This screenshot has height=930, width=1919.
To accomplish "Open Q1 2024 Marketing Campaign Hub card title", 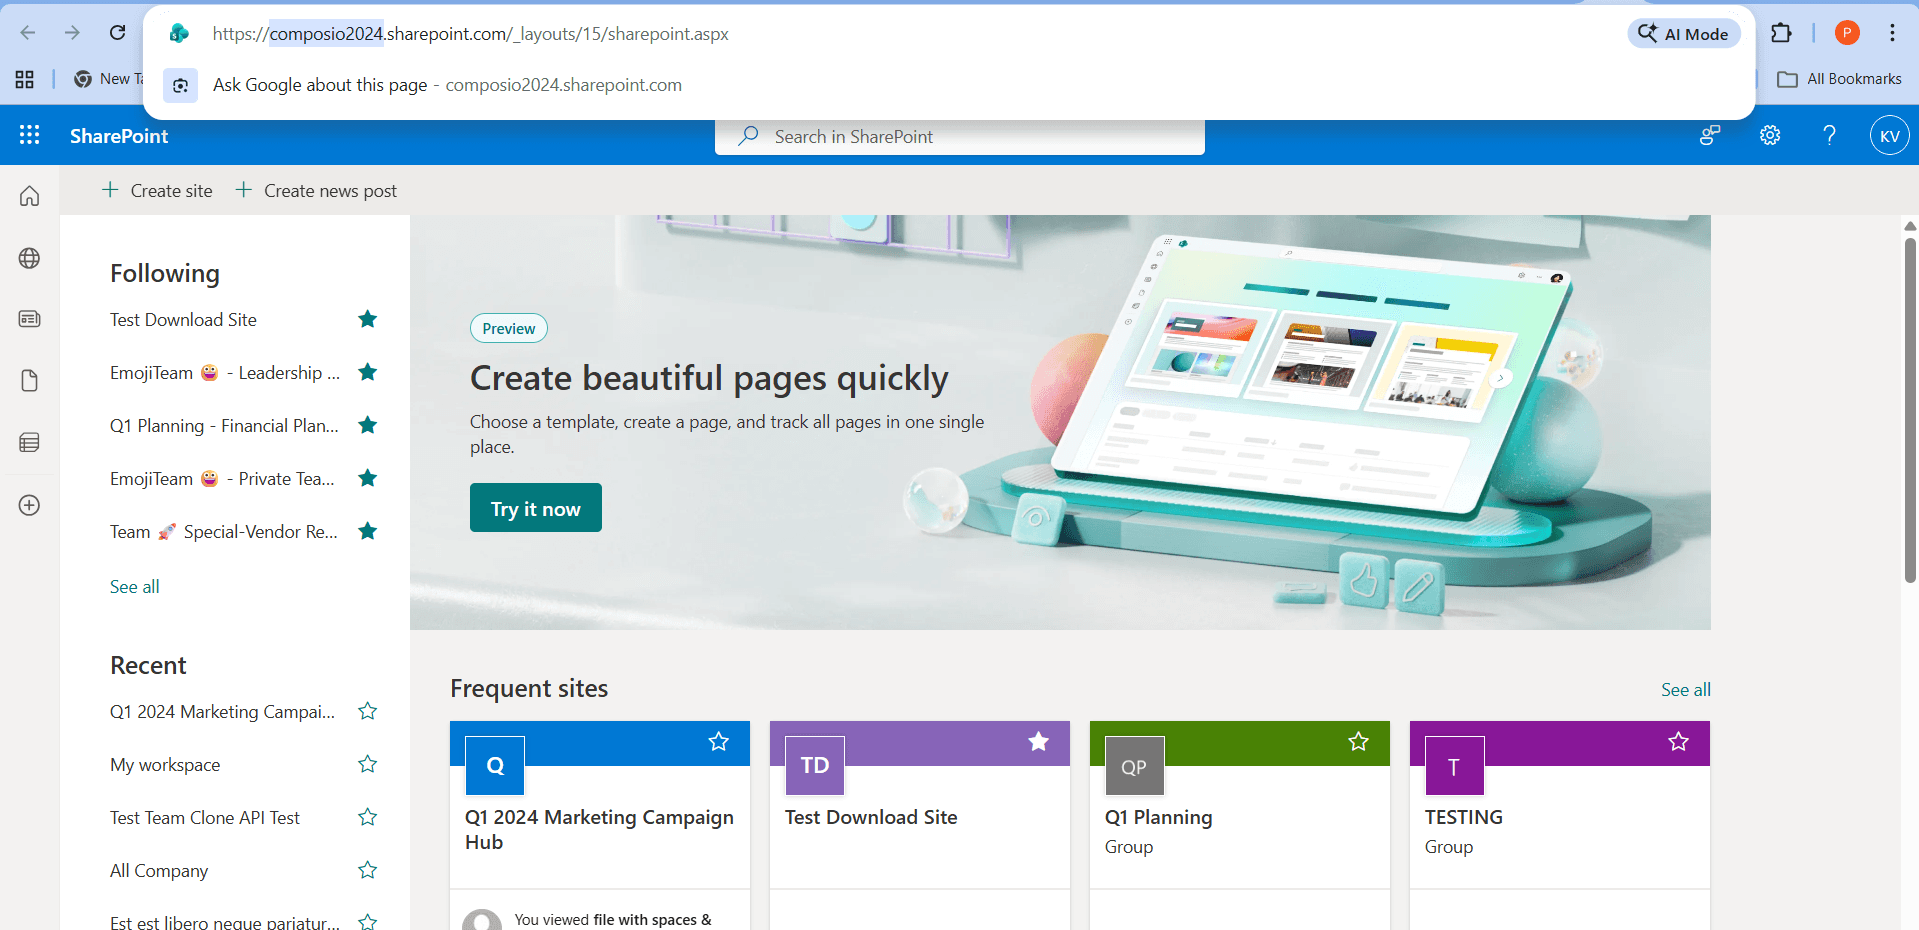I will 599,829.
